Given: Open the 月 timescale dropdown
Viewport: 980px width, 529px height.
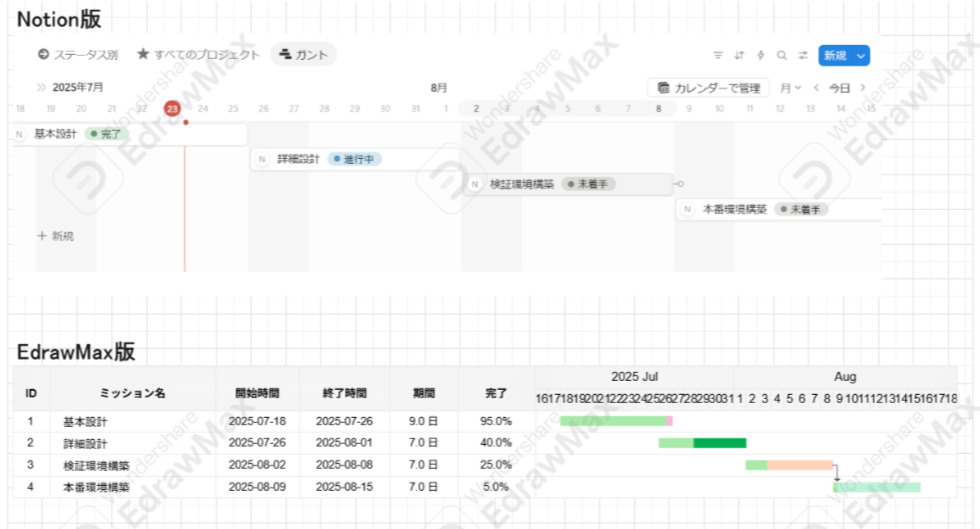Looking at the screenshot, I should point(790,88).
